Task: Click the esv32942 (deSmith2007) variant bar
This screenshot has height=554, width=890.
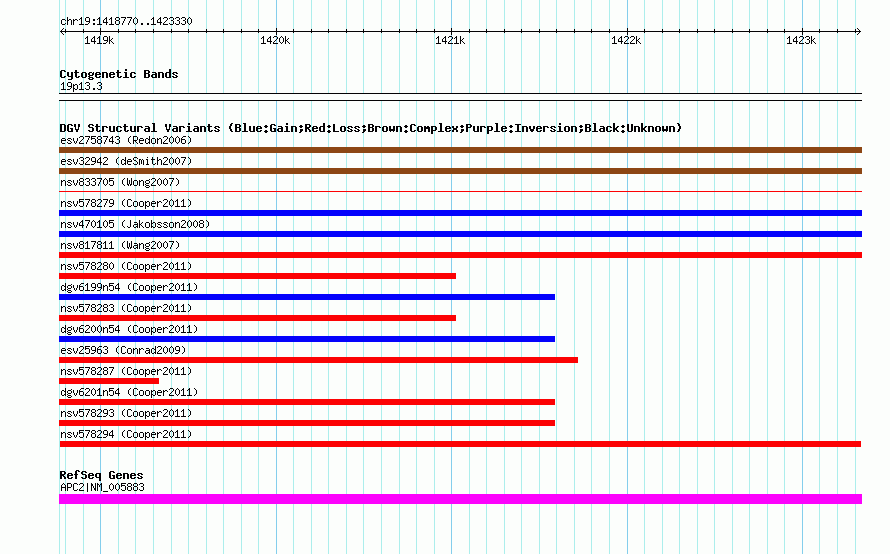Action: click(460, 171)
